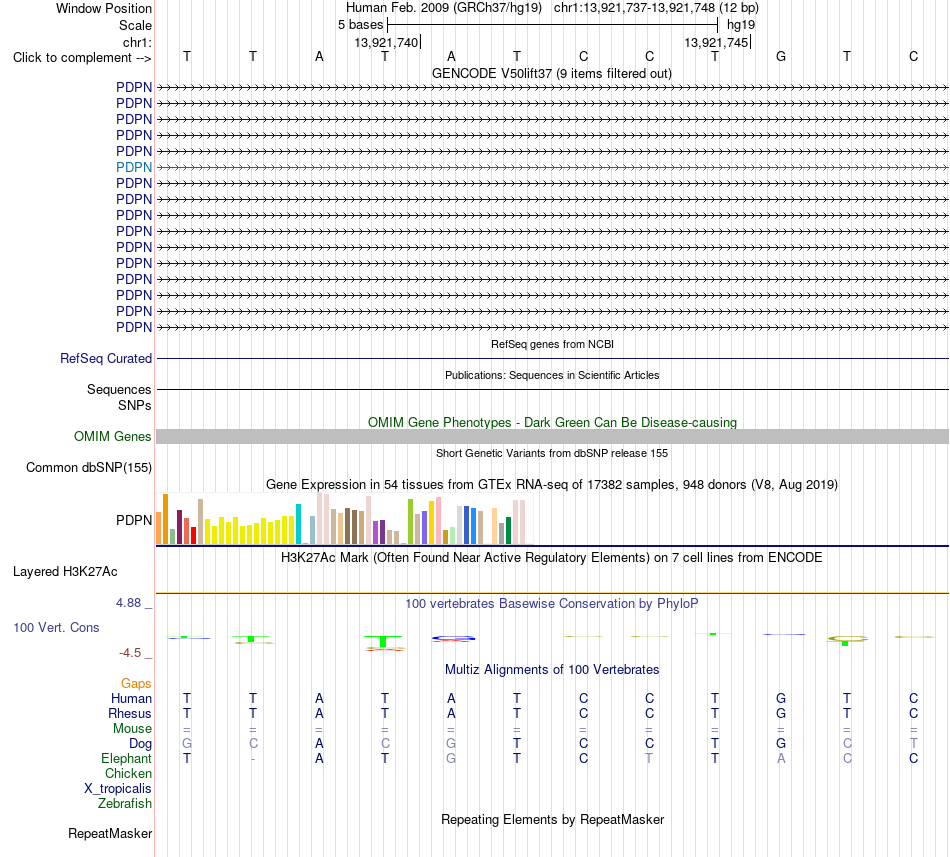The width and height of the screenshot is (950, 857).
Task: Click '100 vertebrates Basewise Conservation by PhyloP' title
Action: [552, 603]
